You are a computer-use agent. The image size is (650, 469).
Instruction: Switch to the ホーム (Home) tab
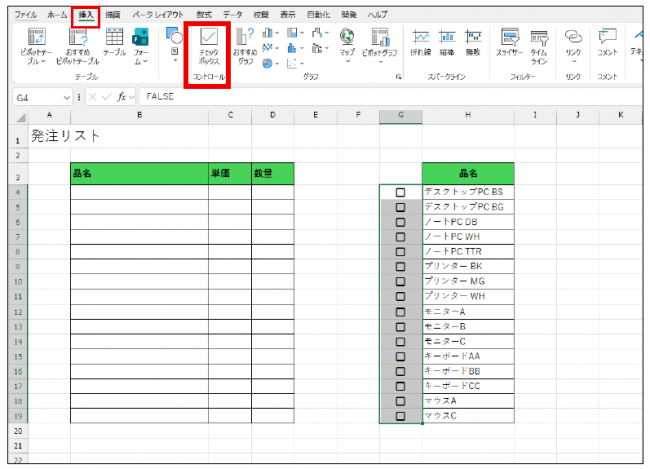[x=57, y=16]
